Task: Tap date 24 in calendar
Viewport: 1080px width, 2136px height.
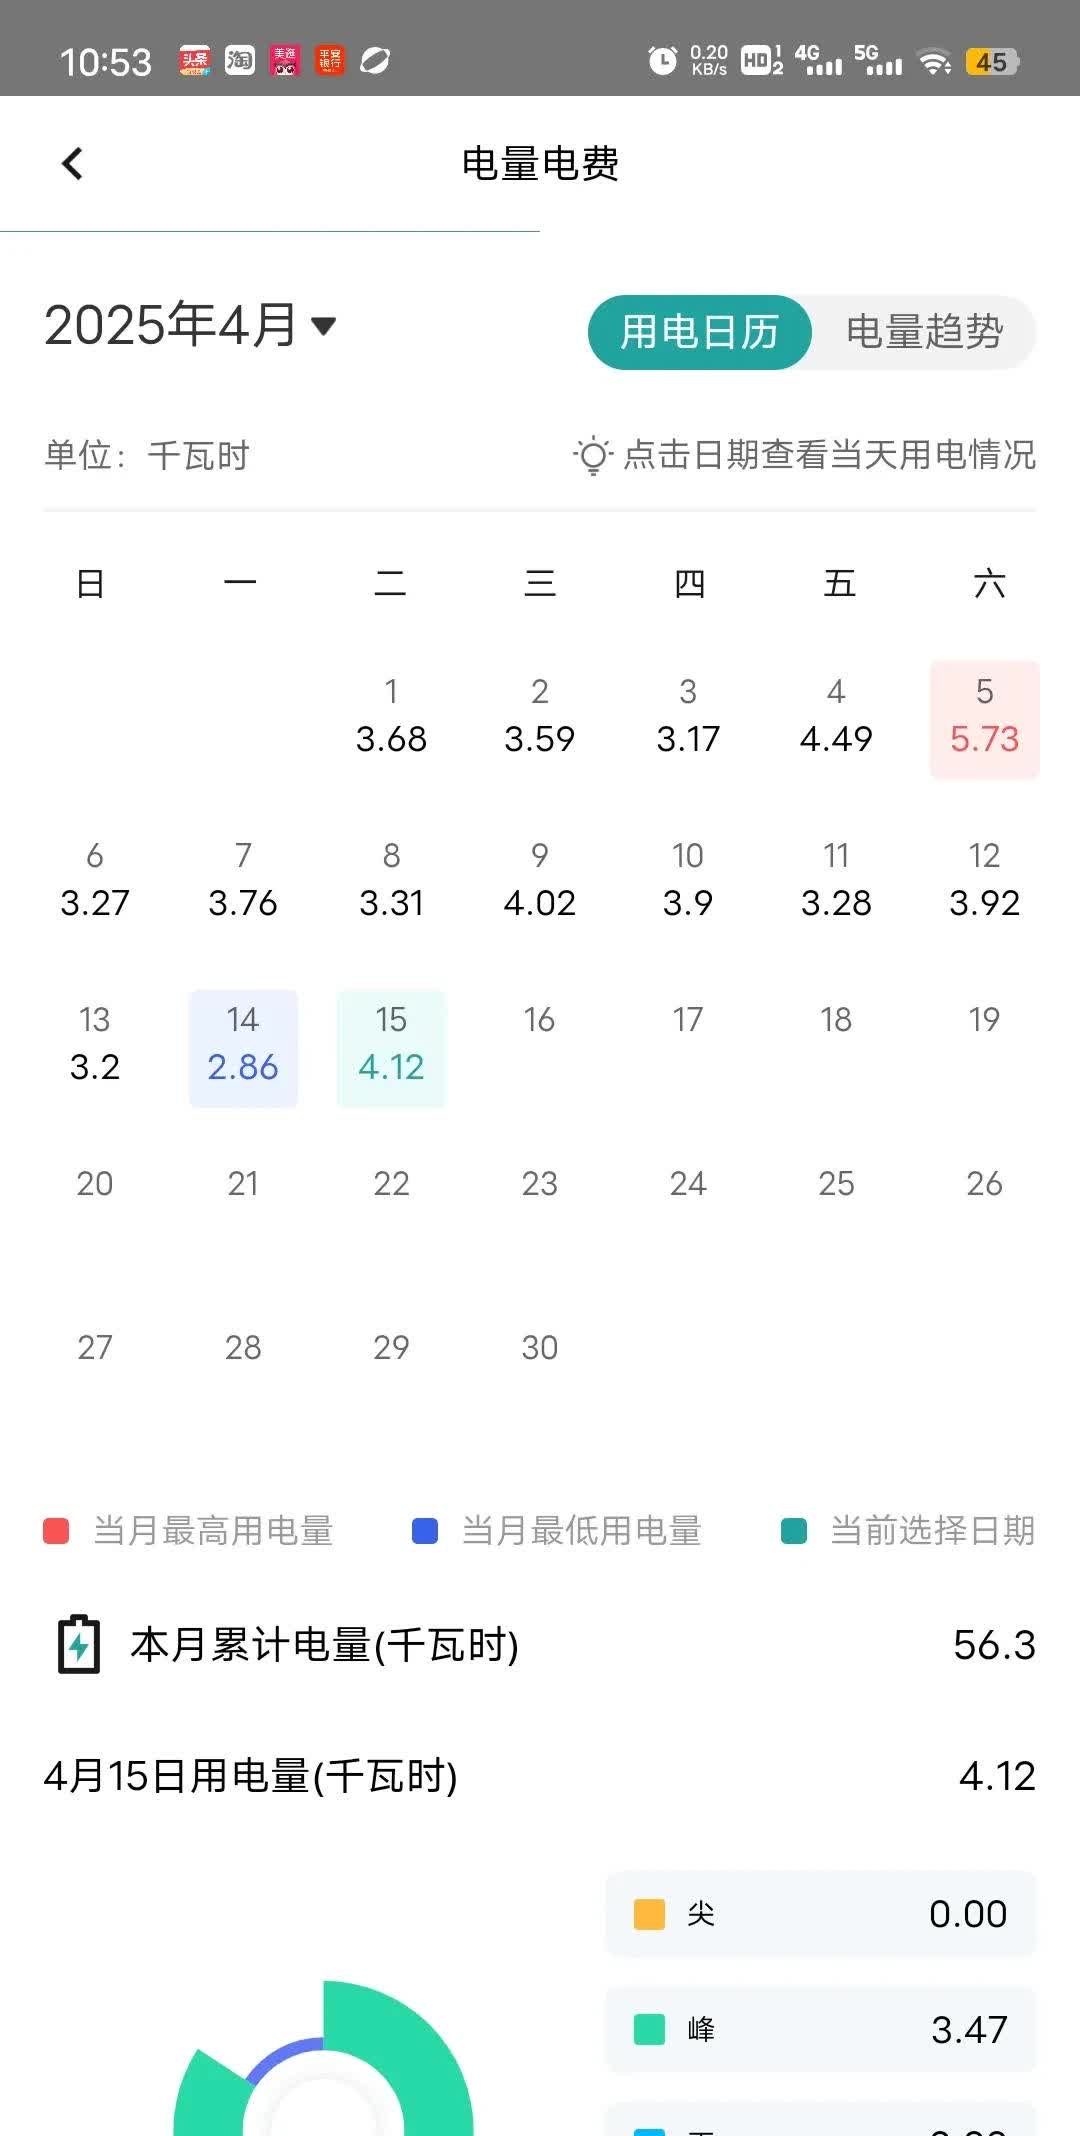Action: tap(688, 1184)
